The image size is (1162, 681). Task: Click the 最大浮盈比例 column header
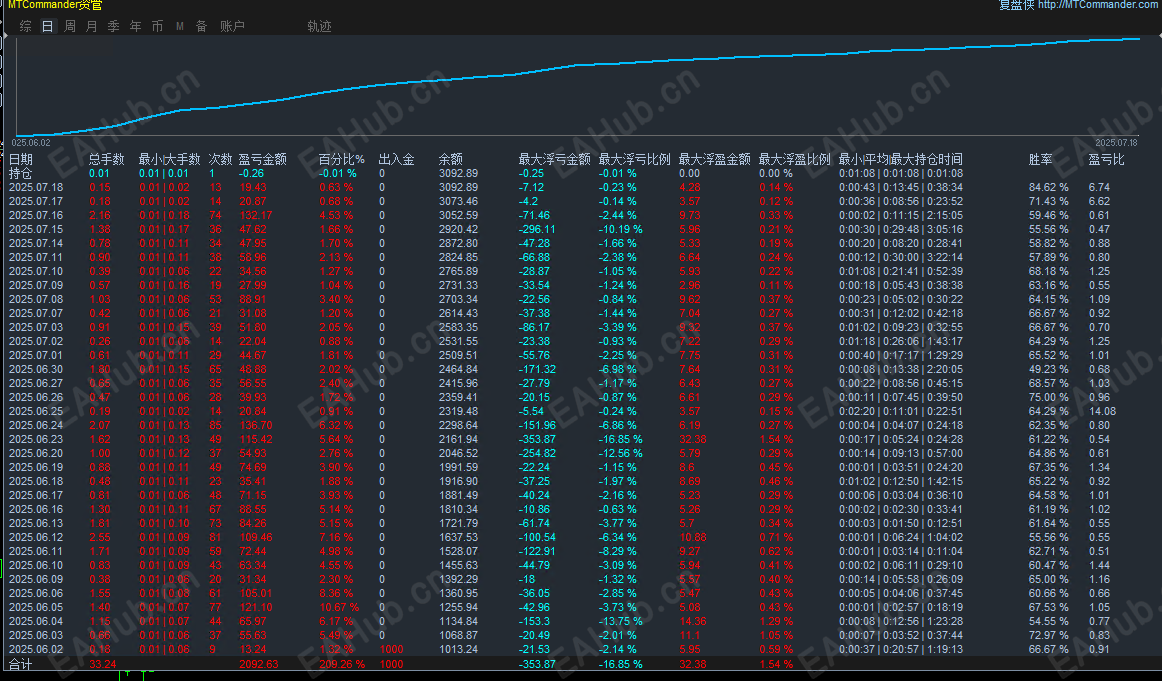pyautogui.click(x=794, y=159)
